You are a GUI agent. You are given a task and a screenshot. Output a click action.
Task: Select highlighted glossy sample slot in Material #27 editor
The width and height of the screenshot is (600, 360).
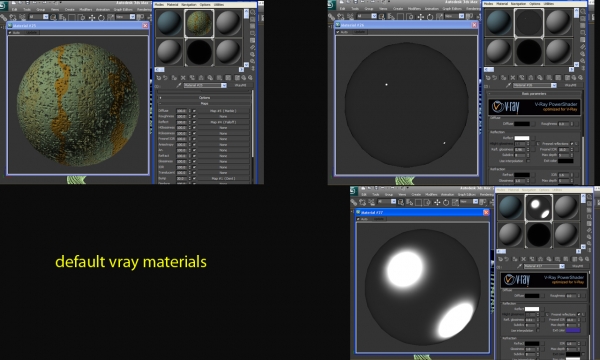pos(538,208)
